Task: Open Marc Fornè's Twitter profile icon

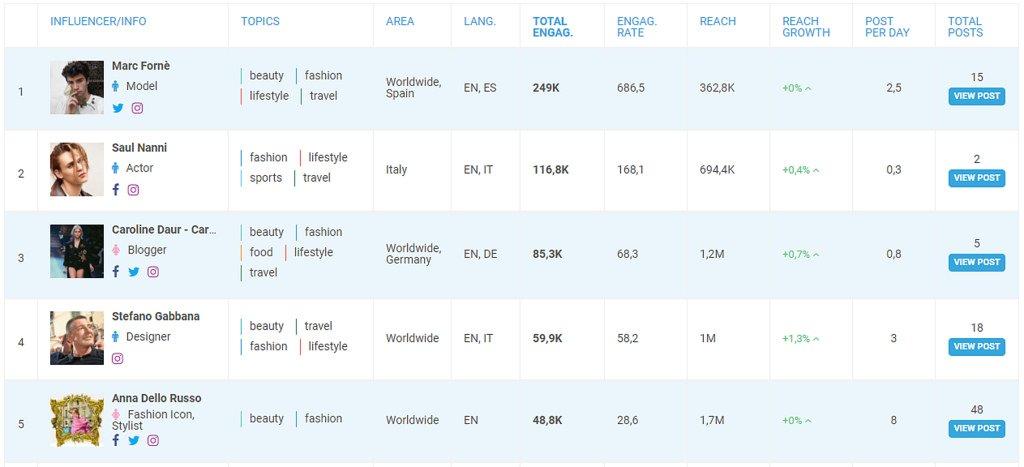Action: [x=118, y=108]
